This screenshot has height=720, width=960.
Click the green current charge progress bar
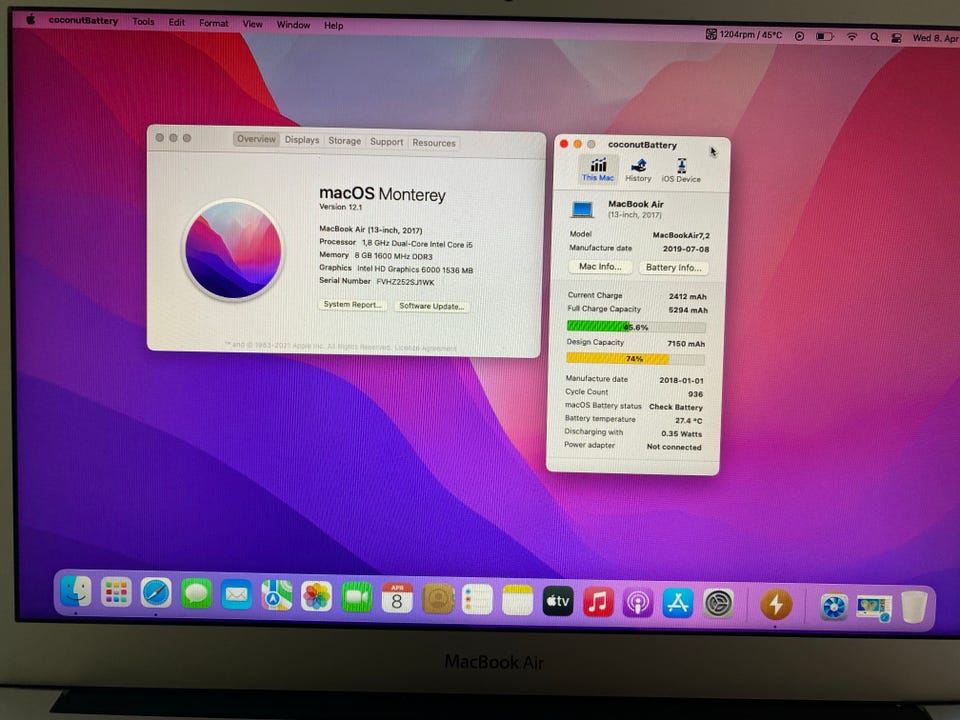(x=636, y=326)
